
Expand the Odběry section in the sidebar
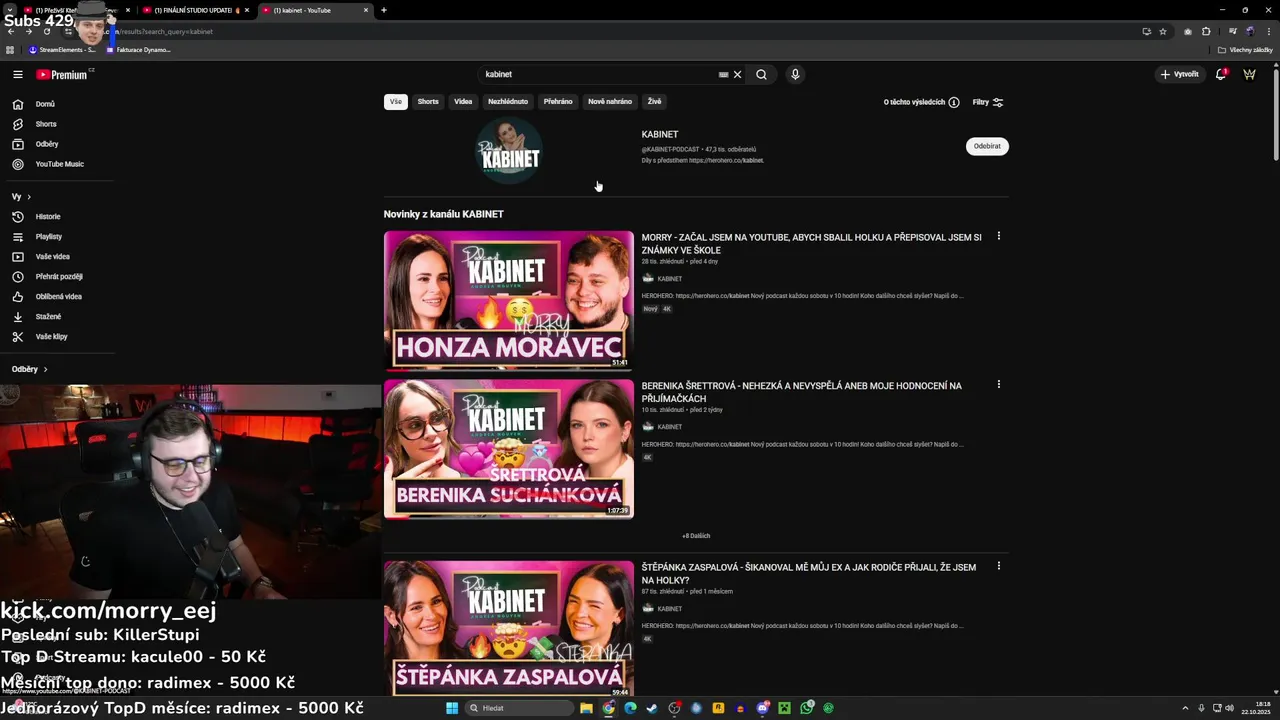[30, 369]
